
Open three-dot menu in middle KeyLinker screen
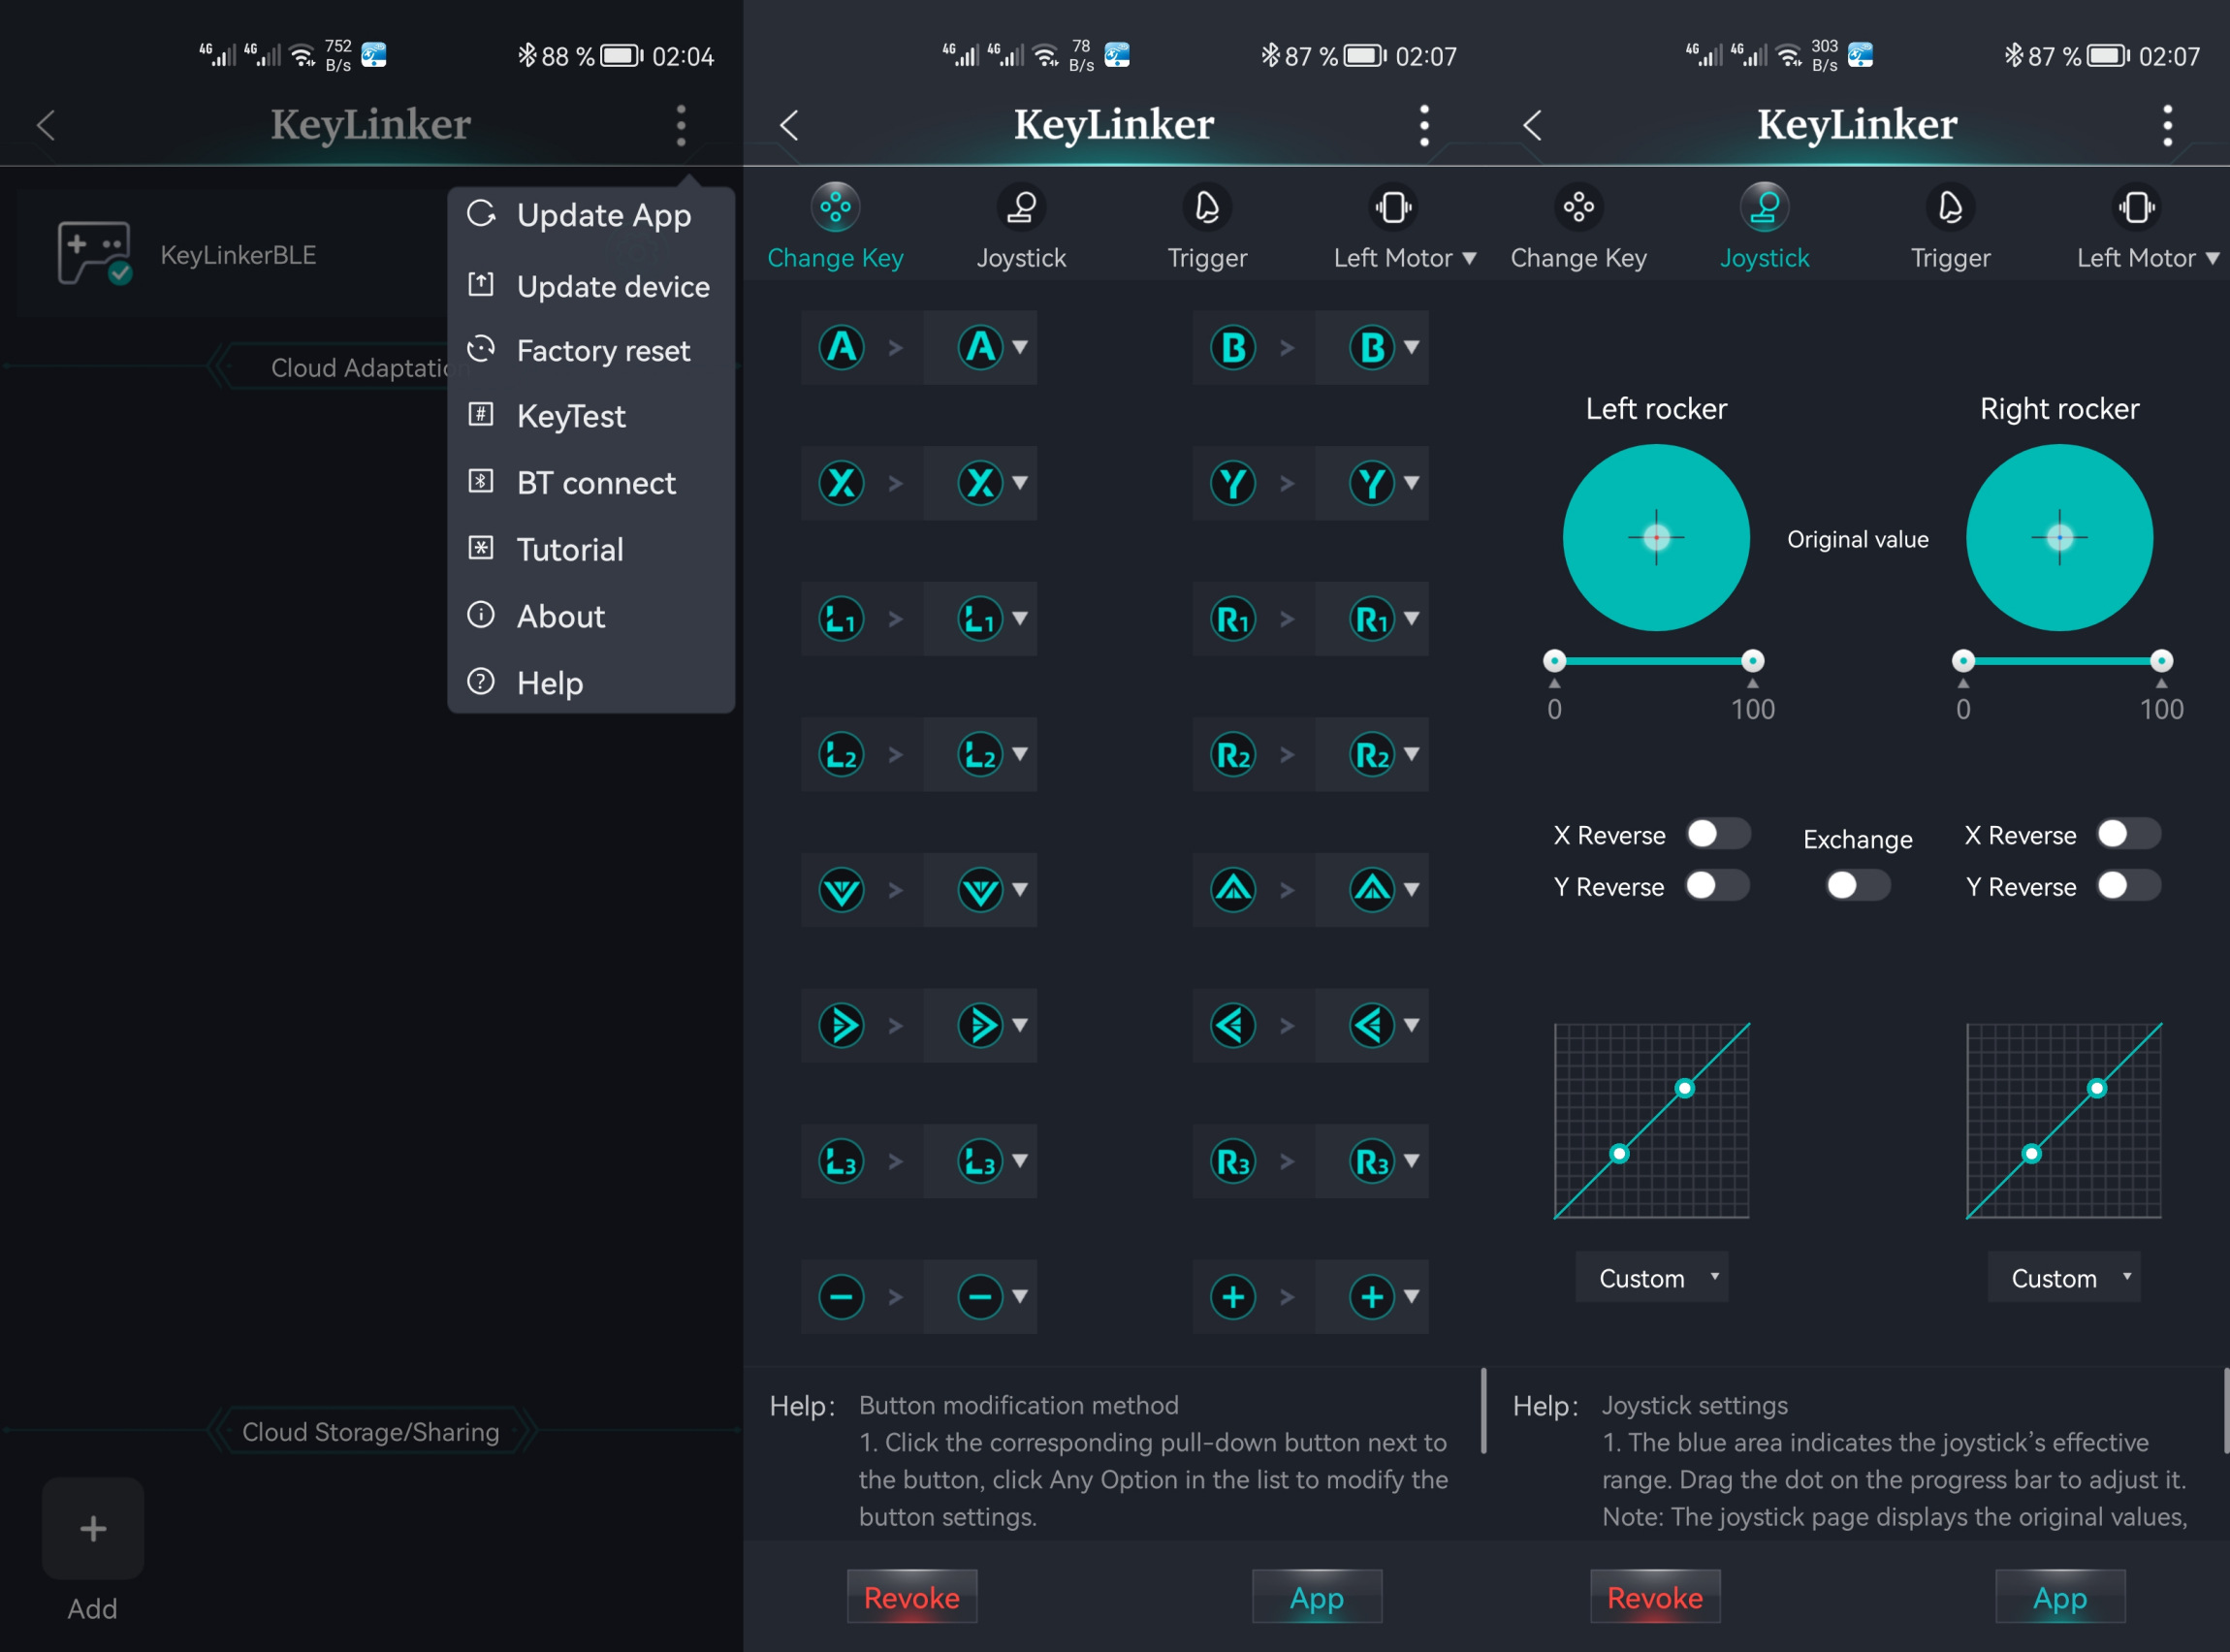coord(1424,126)
